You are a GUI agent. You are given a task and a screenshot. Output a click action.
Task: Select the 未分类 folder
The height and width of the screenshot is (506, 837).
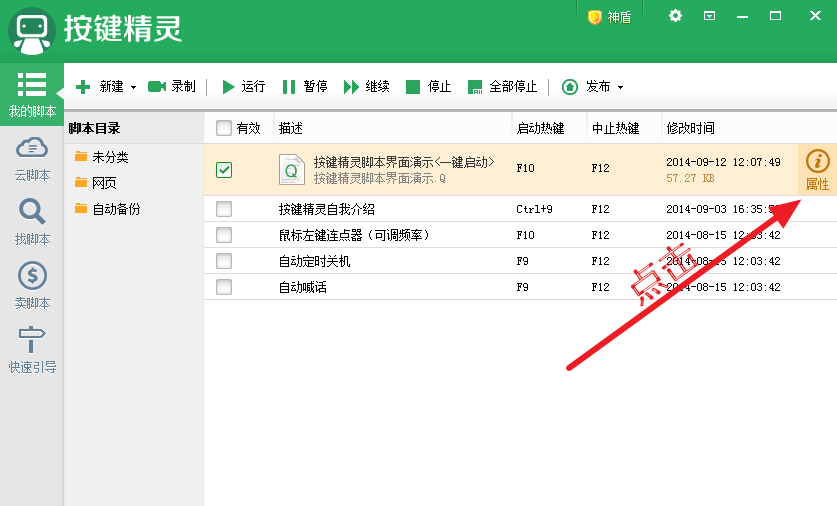[101, 157]
